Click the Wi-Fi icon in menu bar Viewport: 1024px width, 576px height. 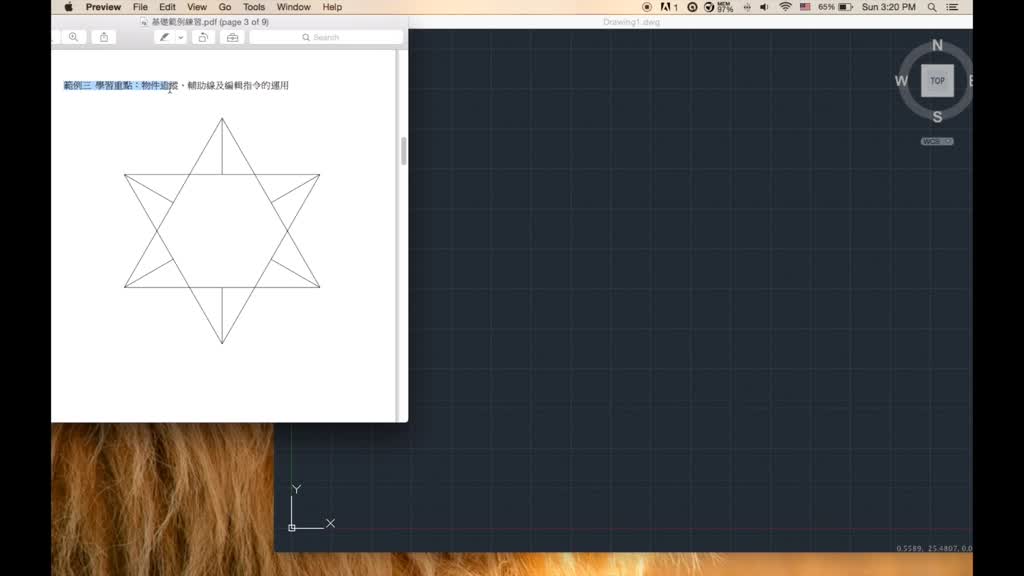pyautogui.click(x=785, y=7)
